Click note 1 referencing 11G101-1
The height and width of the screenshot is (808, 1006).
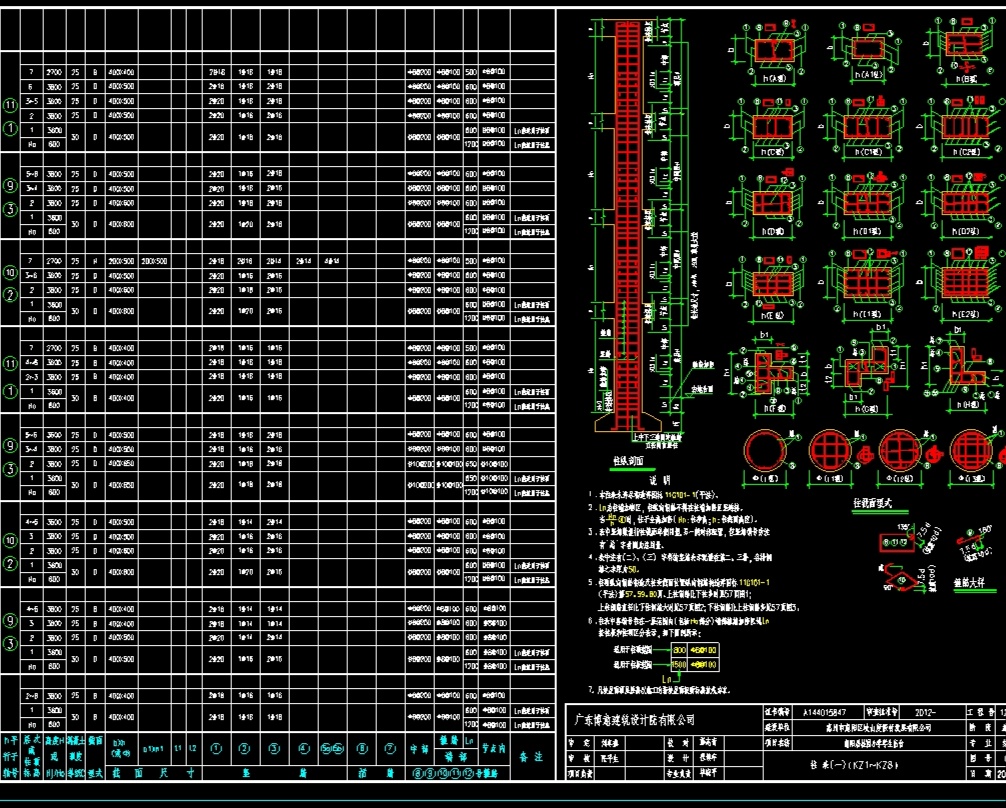(654, 495)
